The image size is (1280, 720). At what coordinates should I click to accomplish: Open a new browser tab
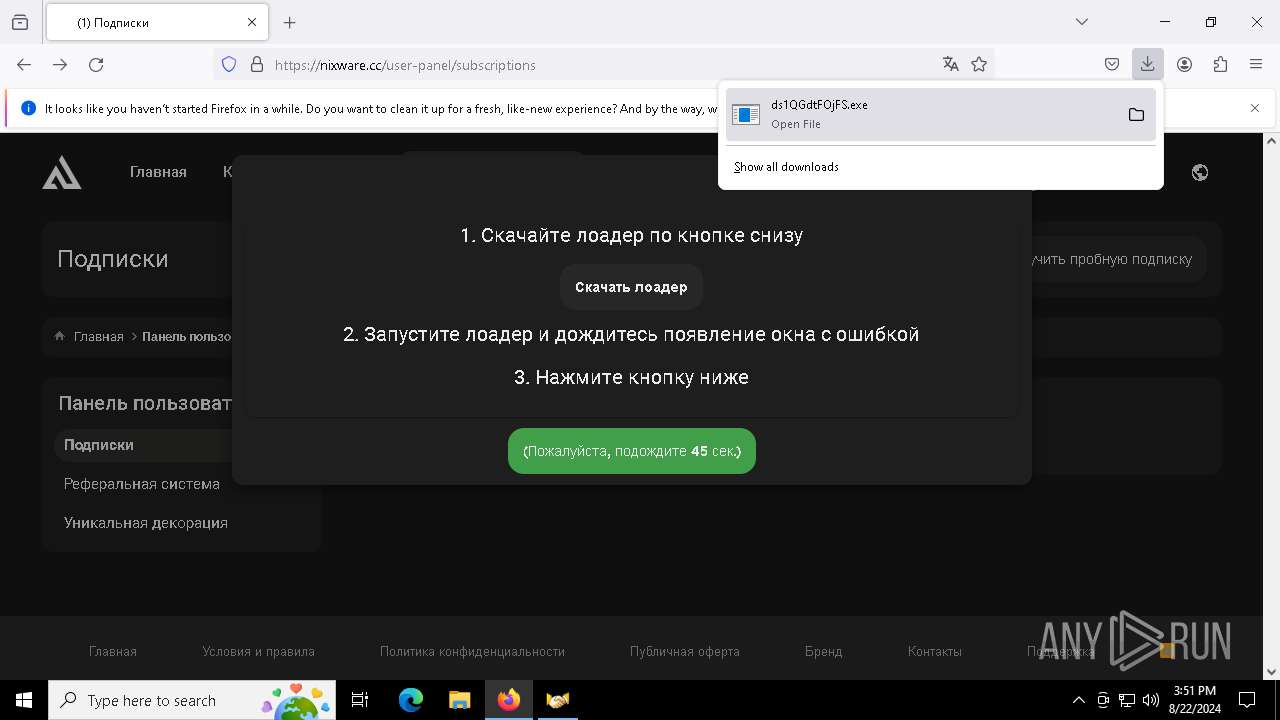click(x=290, y=22)
